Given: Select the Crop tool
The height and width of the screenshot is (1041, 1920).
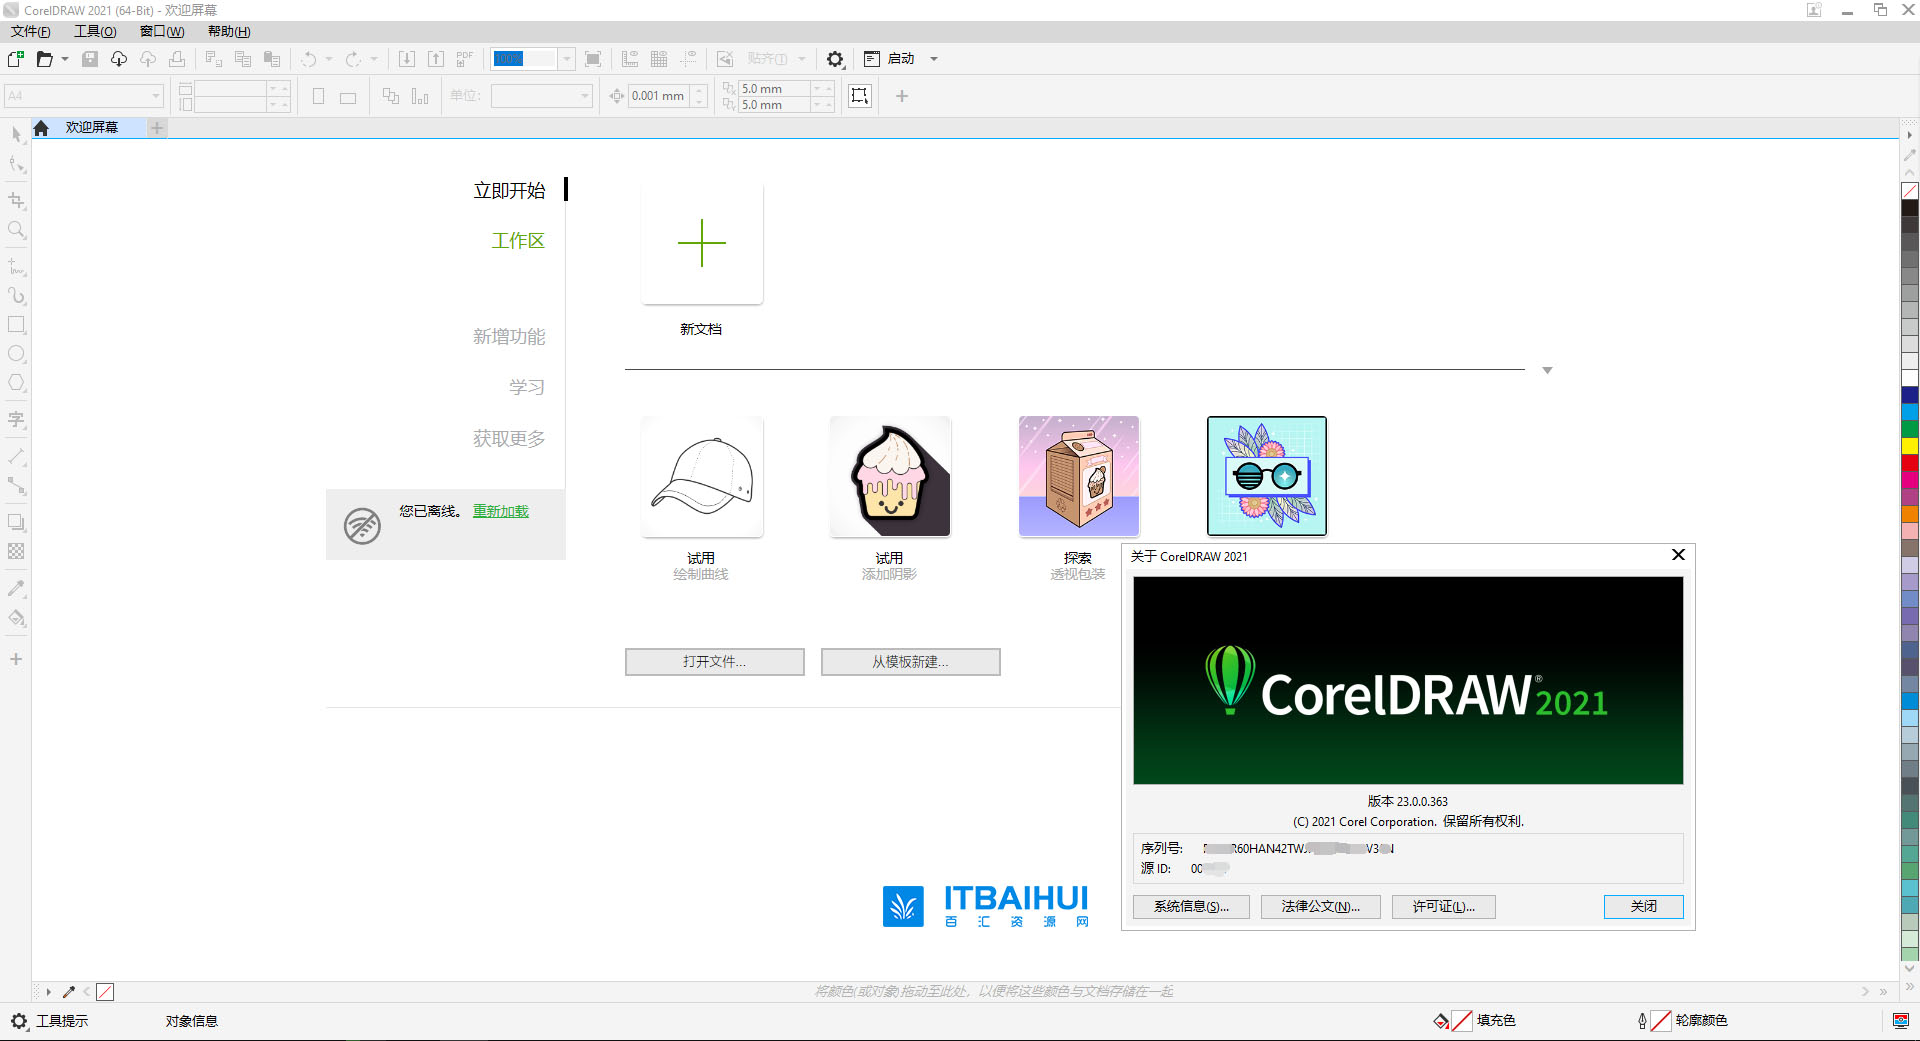Looking at the screenshot, I should pyautogui.click(x=16, y=201).
